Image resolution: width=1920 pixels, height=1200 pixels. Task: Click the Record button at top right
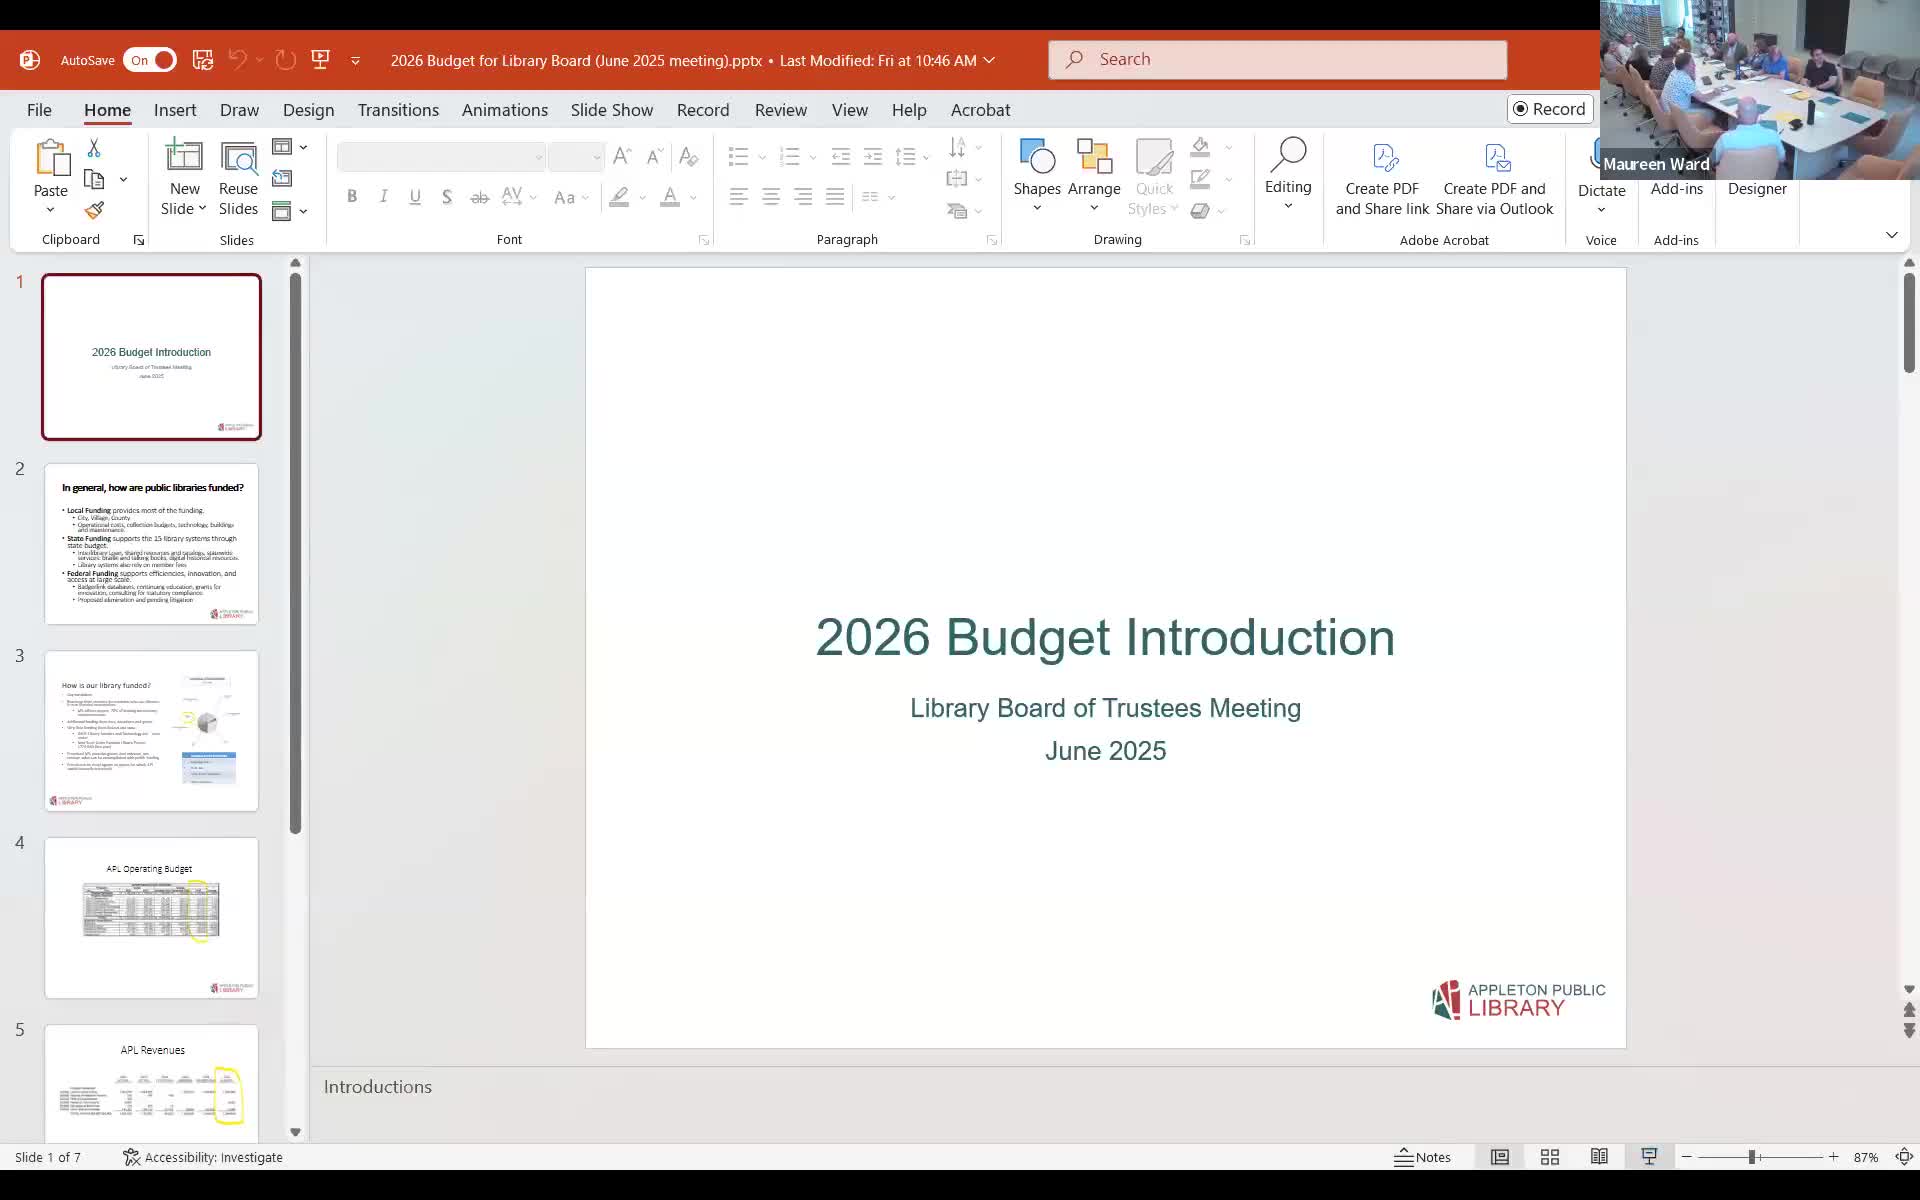click(x=1549, y=109)
